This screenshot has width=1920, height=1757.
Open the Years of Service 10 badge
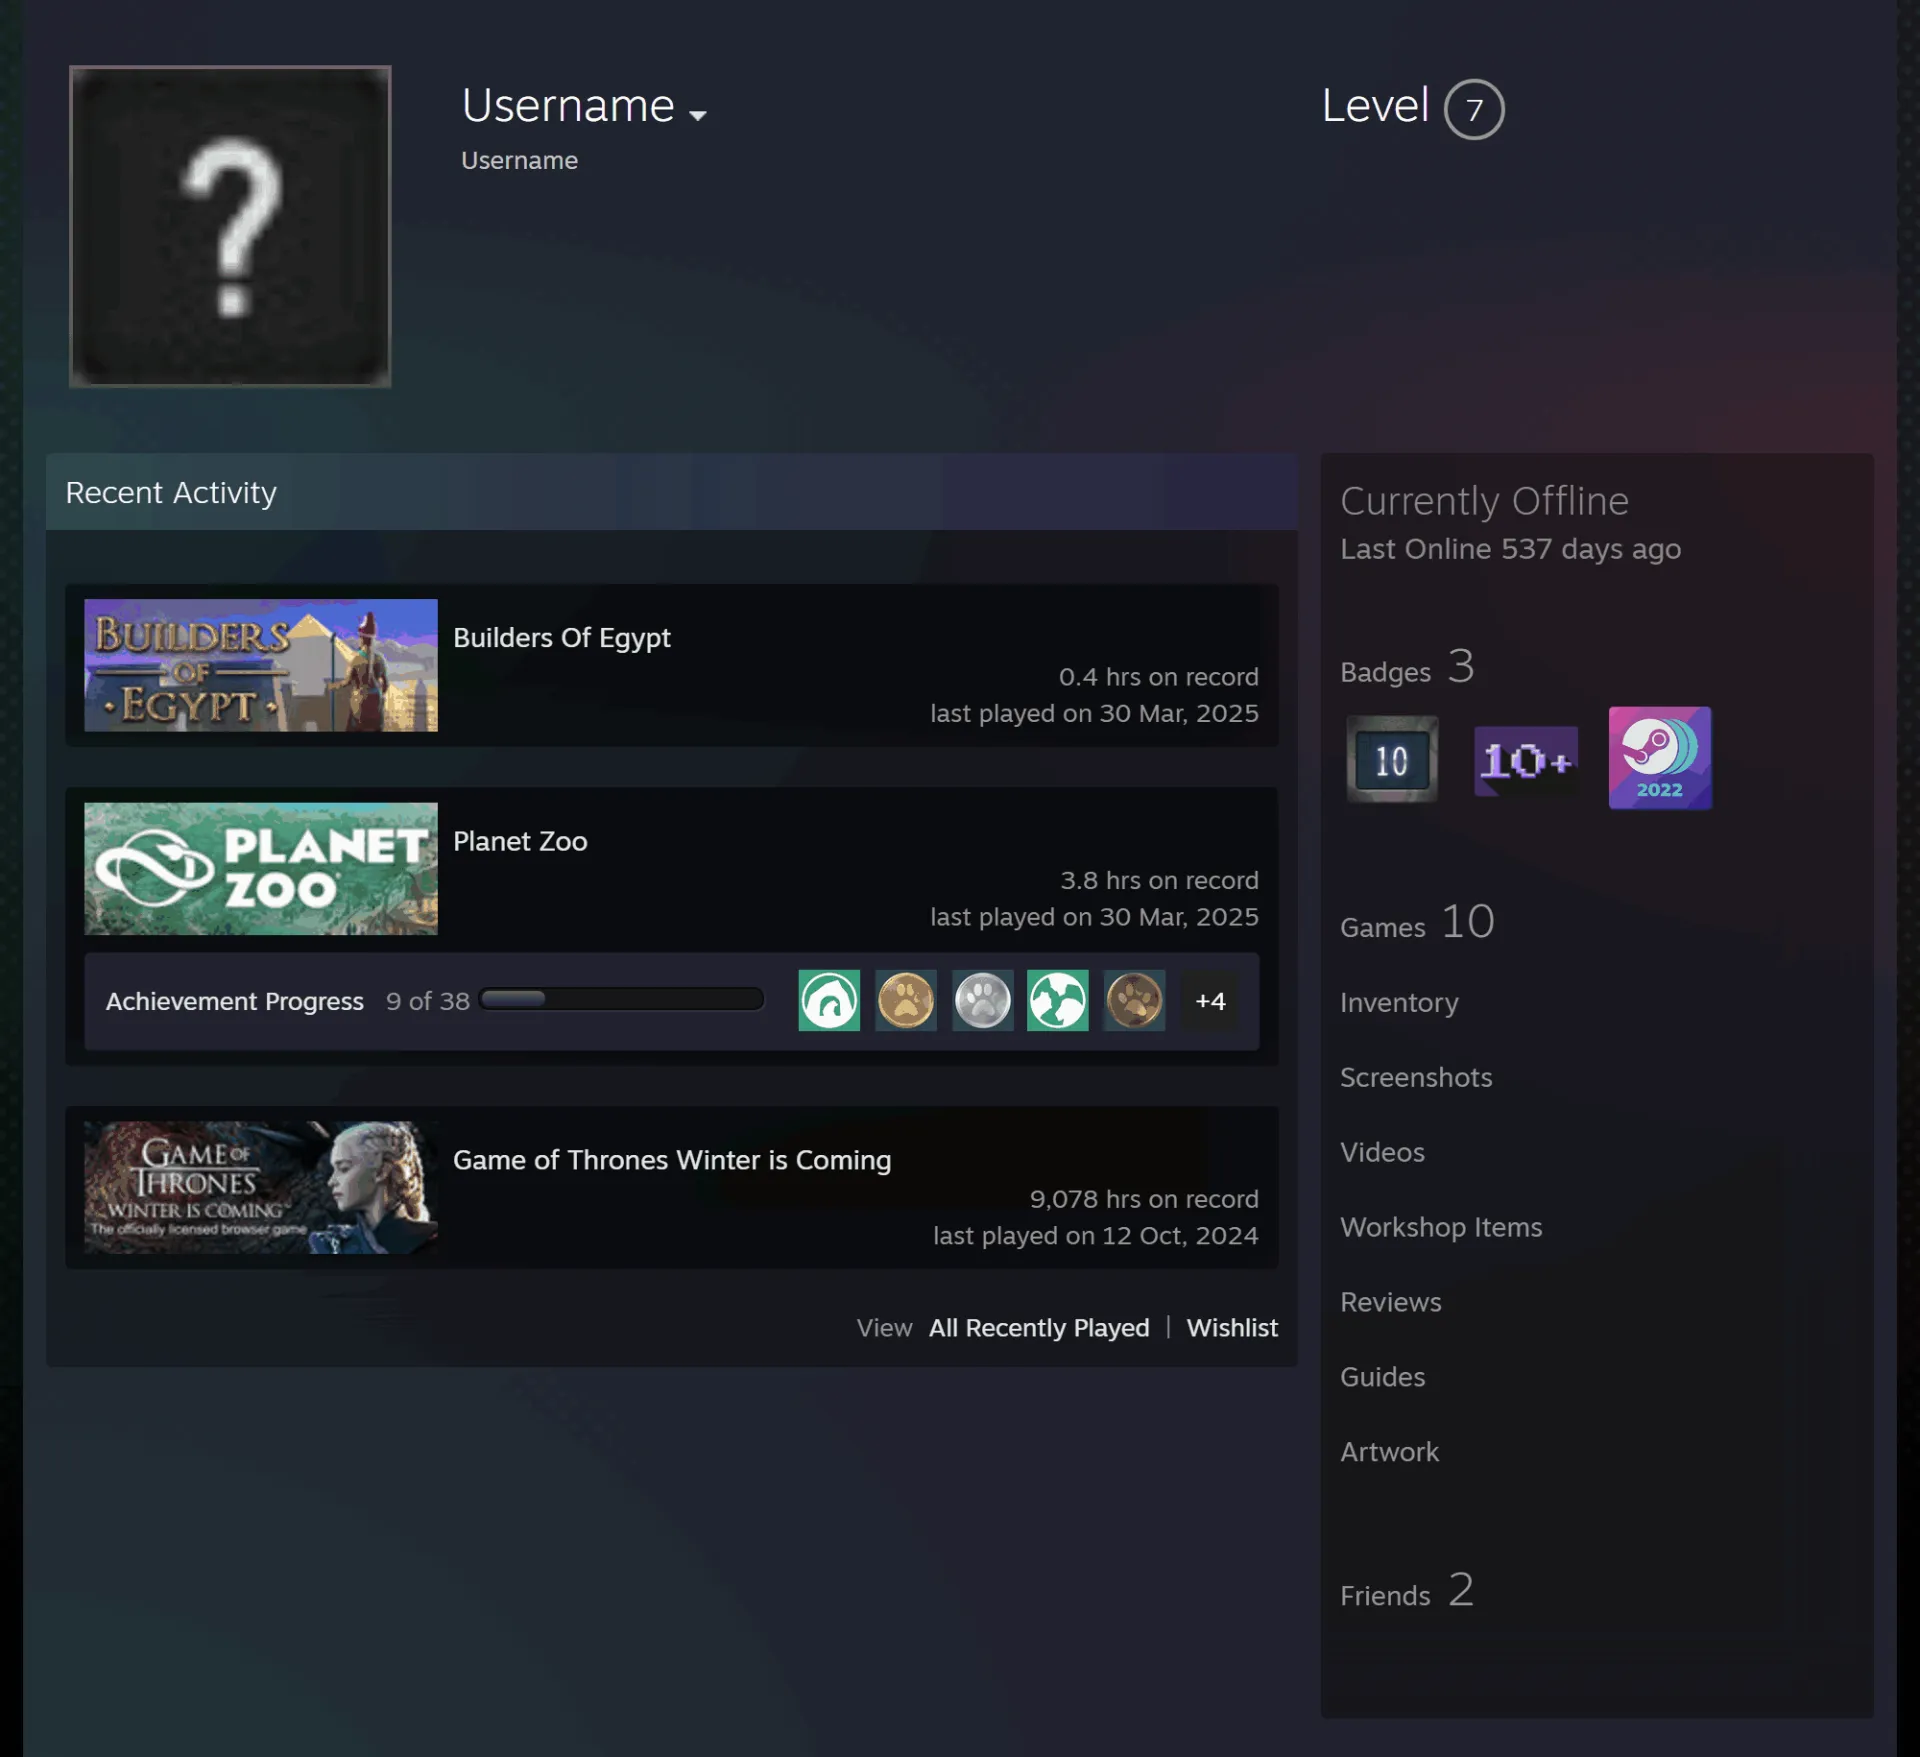tap(1392, 759)
